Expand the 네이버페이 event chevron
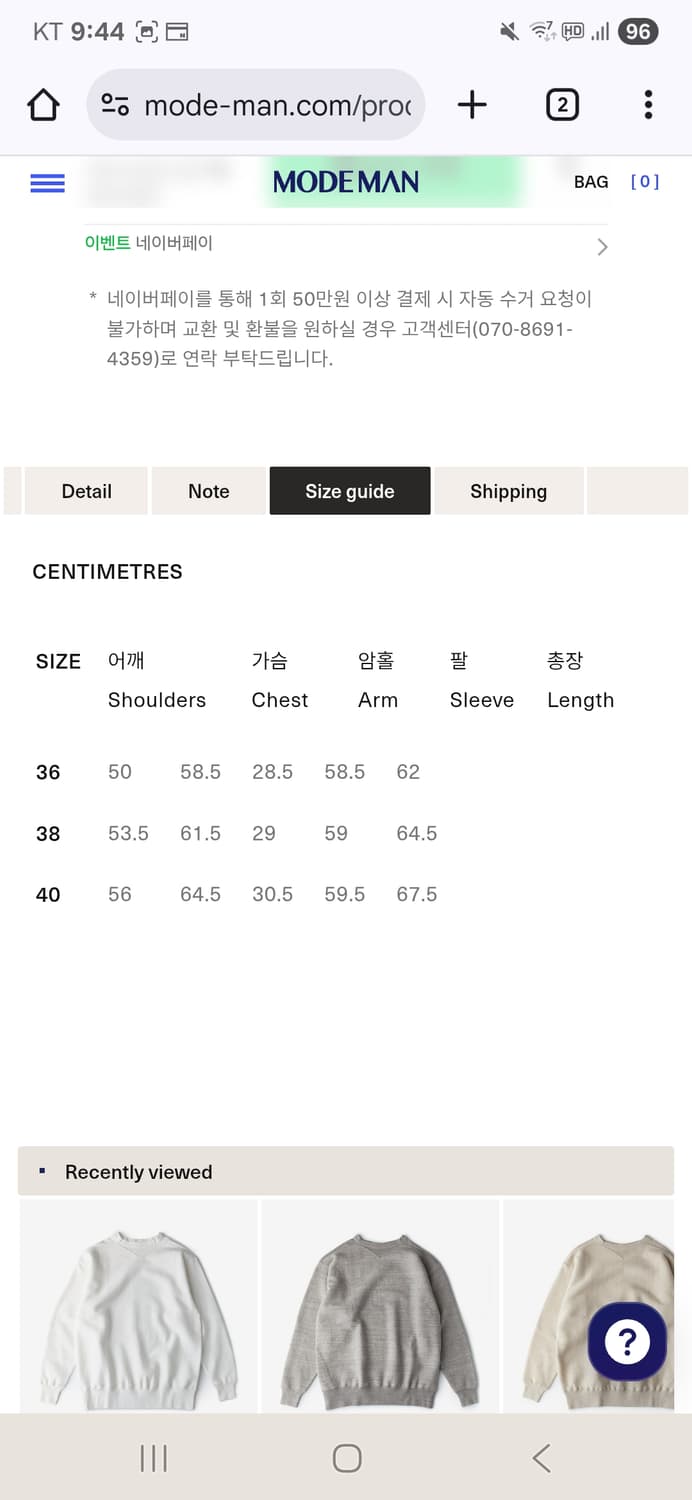692x1500 pixels. [602, 247]
